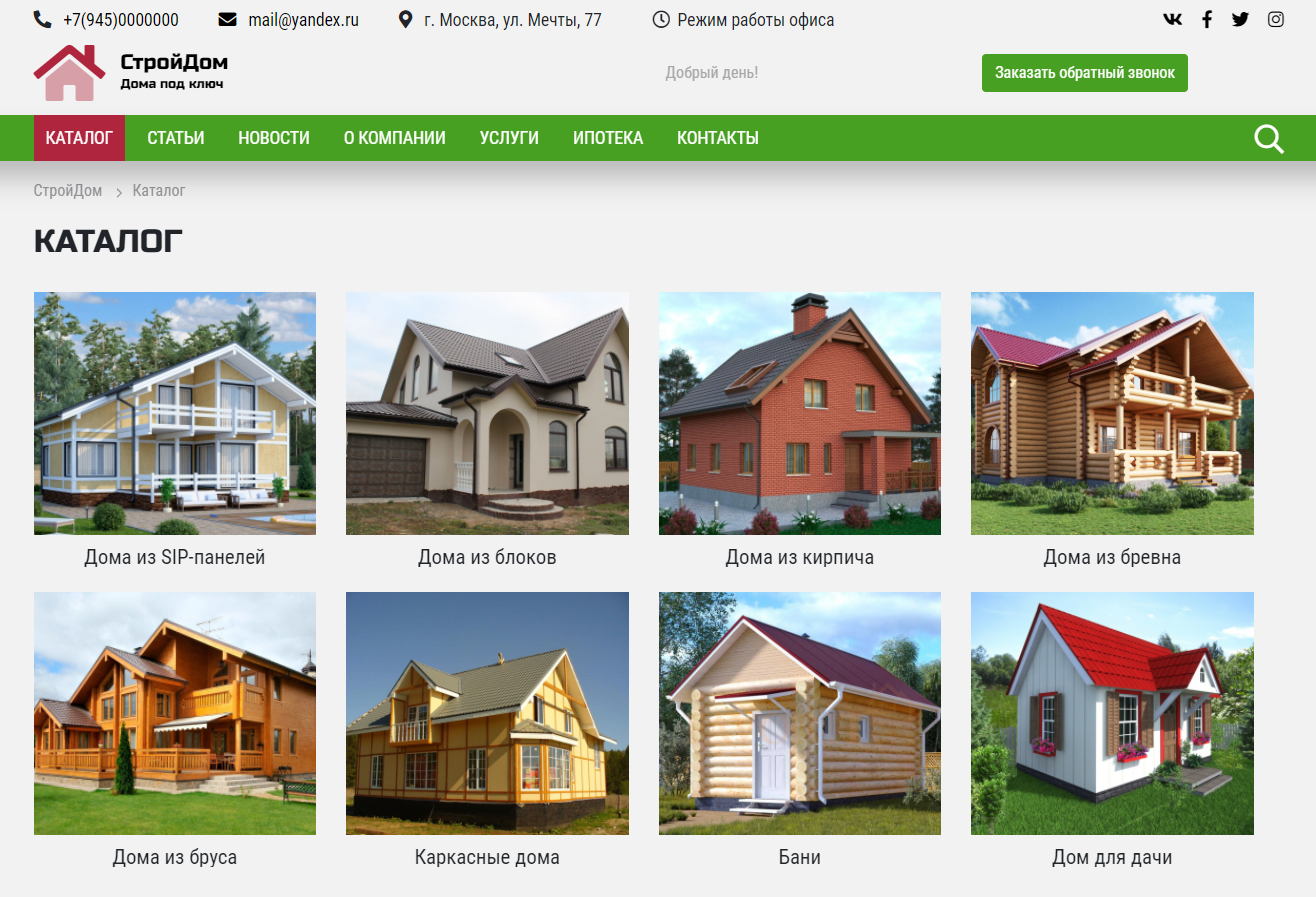Select the Дома из бревна image

click(x=1112, y=413)
